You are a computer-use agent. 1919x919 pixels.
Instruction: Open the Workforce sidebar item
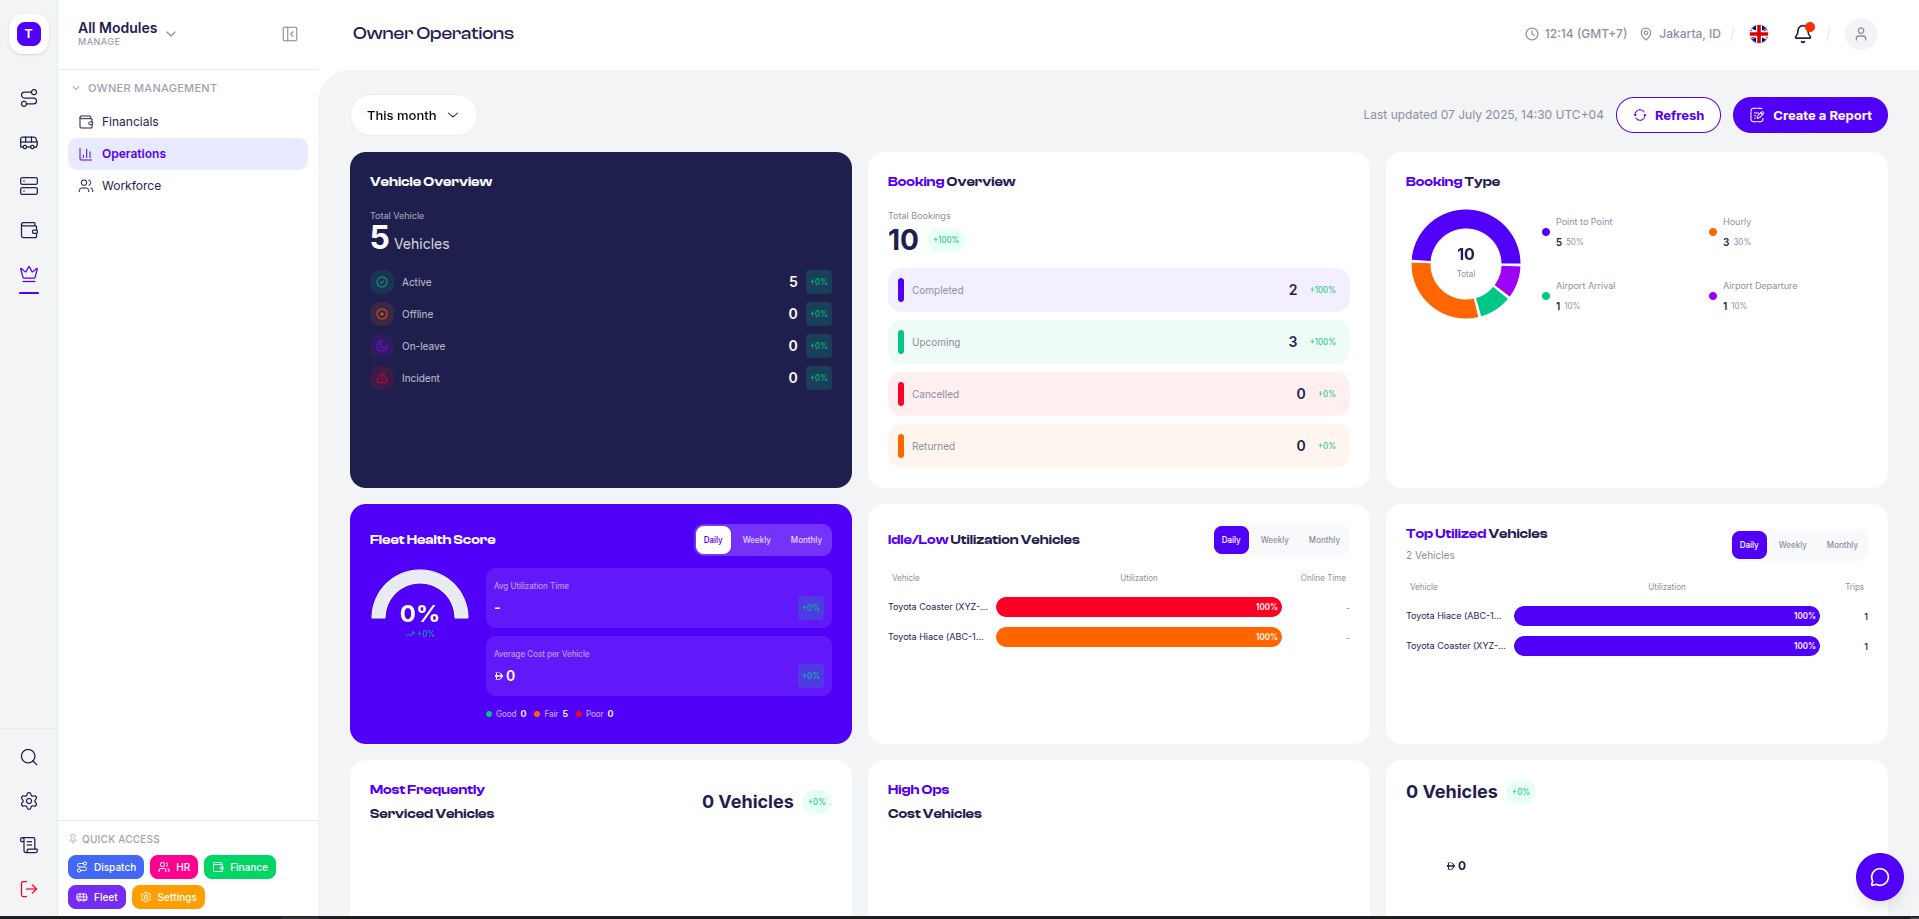pyautogui.click(x=131, y=186)
